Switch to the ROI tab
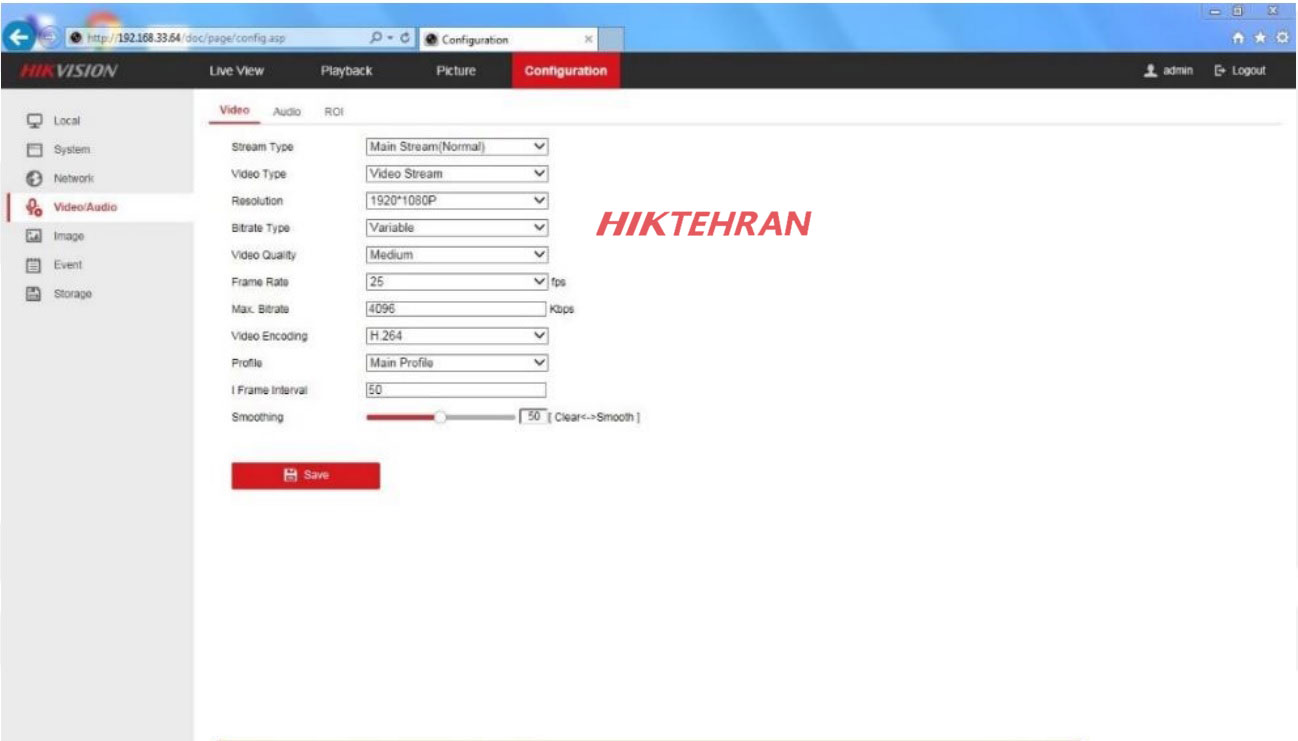The width and height of the screenshot is (1298, 741). coord(334,112)
